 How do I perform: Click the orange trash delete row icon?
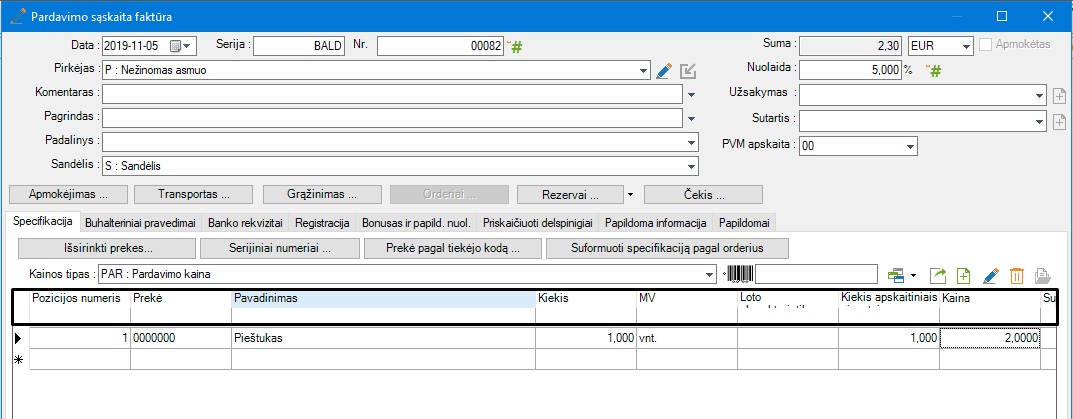(x=1016, y=275)
